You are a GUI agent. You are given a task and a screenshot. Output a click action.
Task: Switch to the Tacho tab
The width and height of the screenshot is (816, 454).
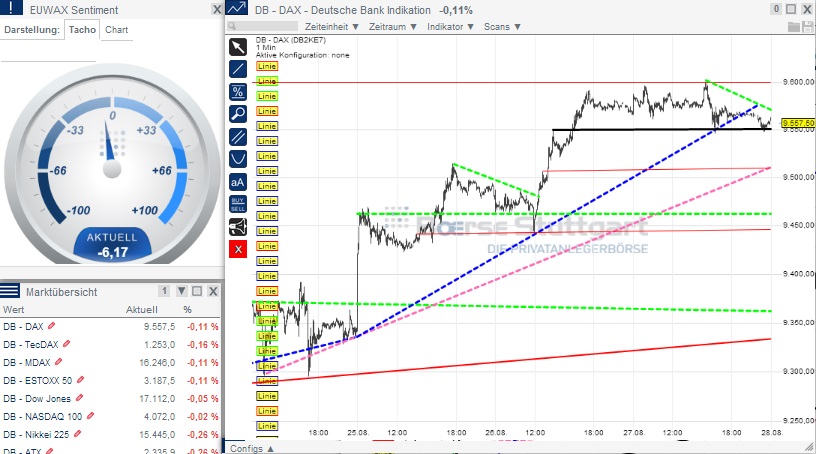(x=82, y=30)
